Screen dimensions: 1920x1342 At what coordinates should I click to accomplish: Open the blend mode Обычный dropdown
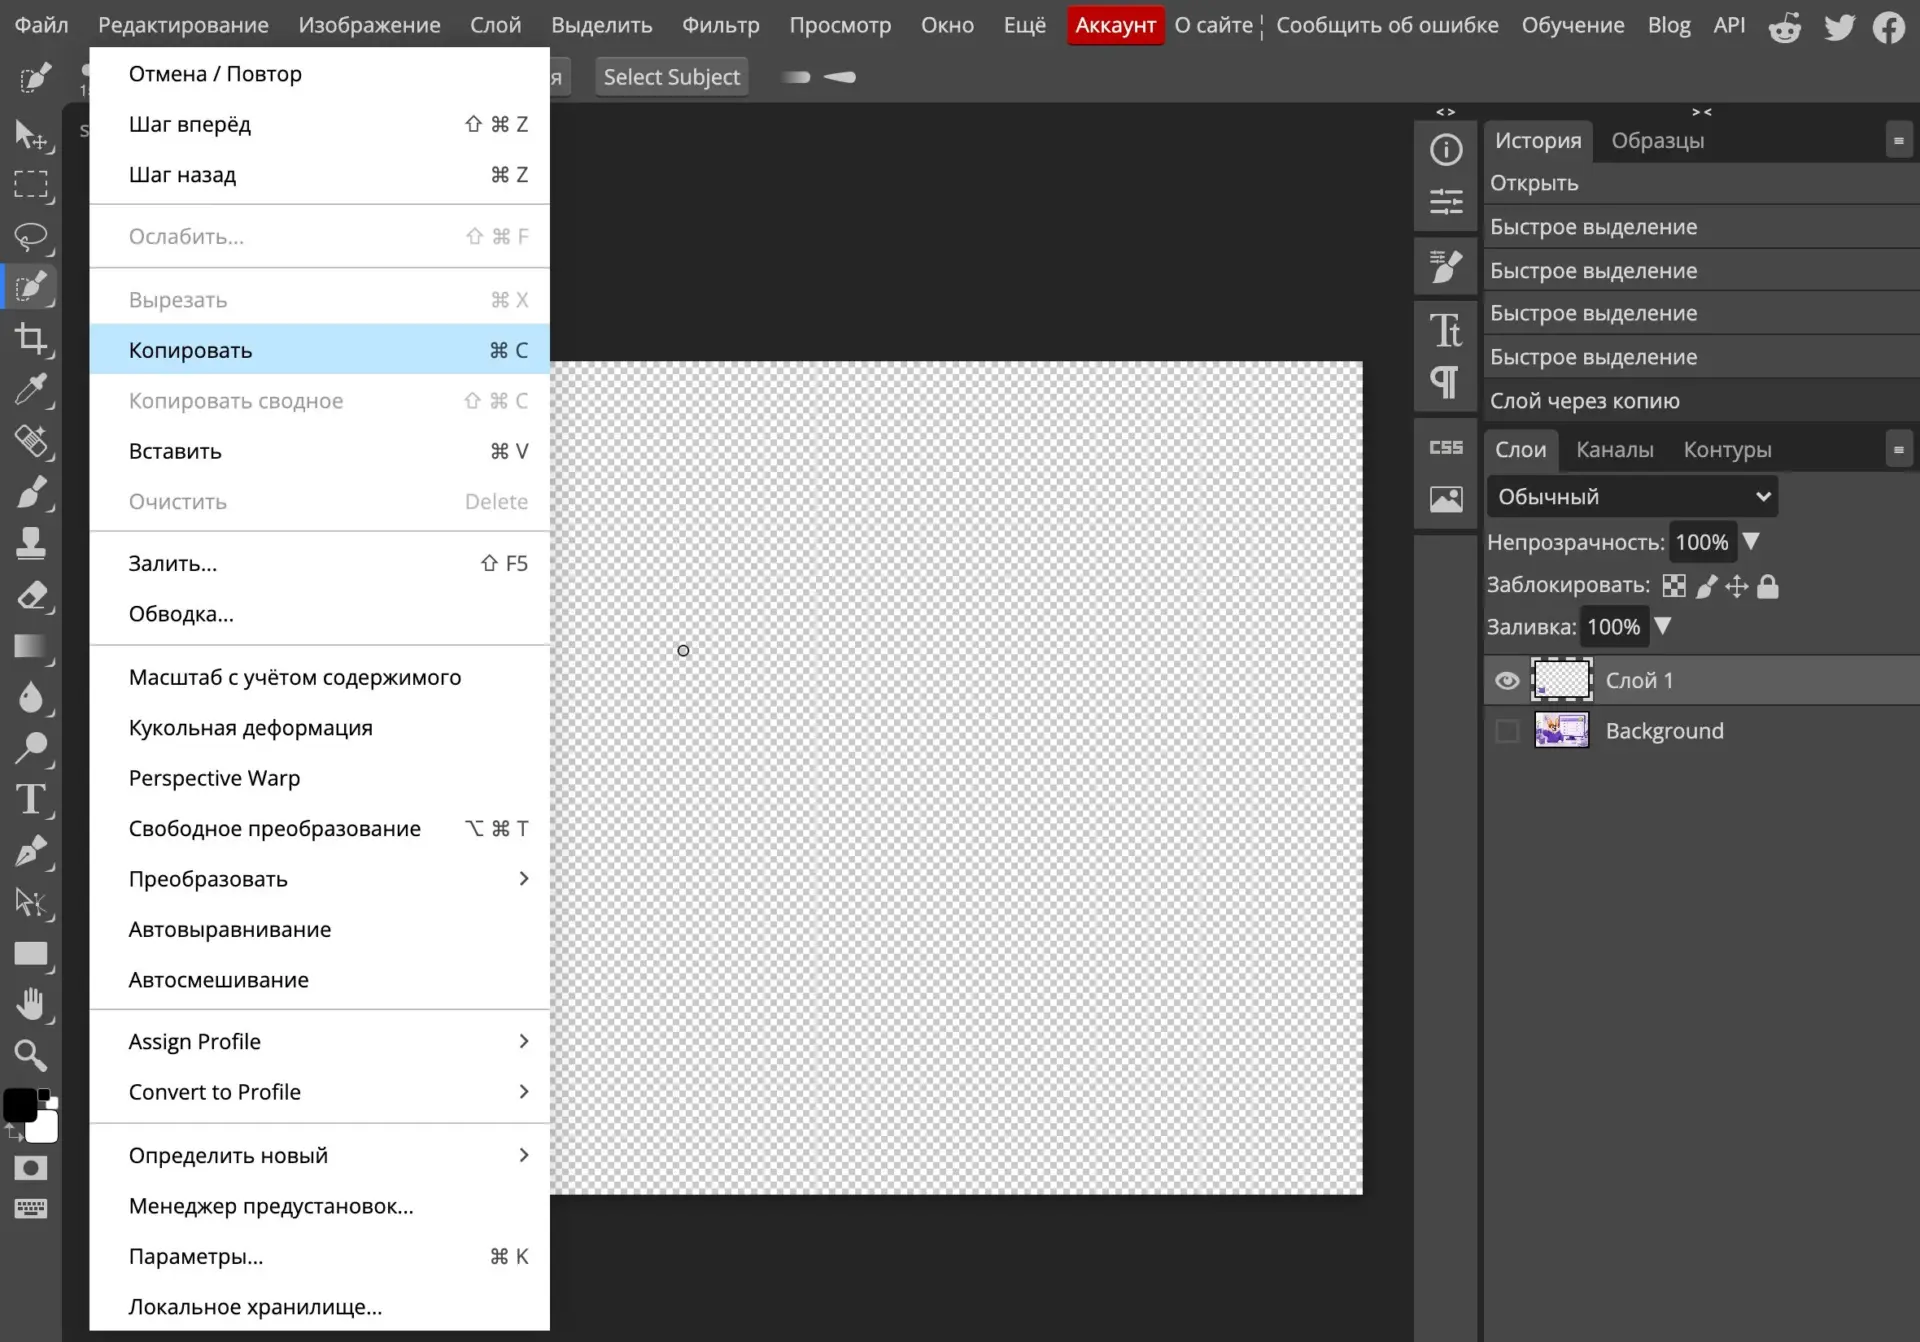click(1632, 497)
